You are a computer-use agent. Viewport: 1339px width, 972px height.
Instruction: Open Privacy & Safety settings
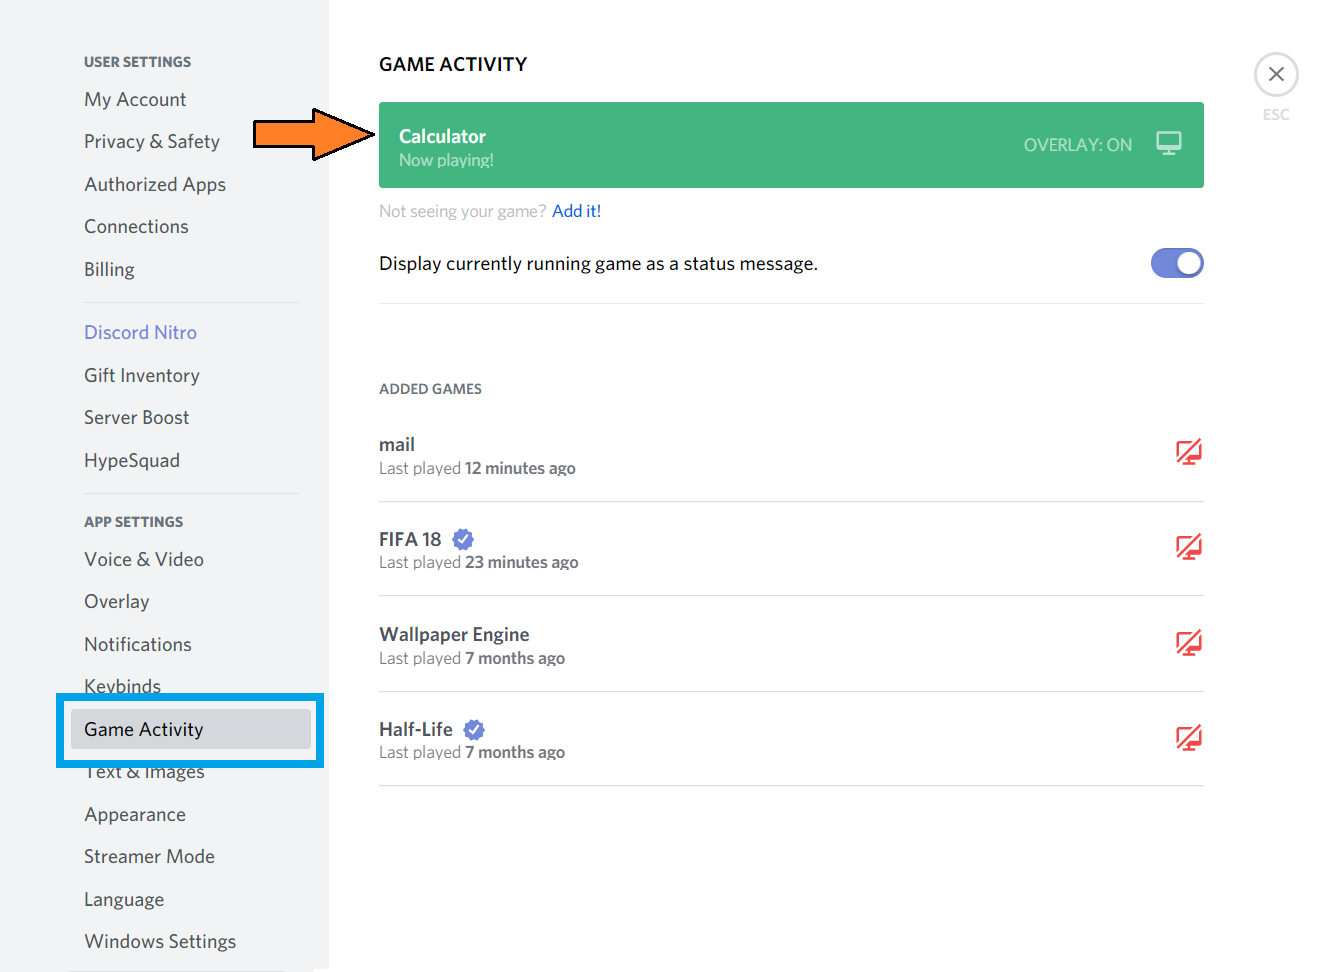click(x=151, y=141)
